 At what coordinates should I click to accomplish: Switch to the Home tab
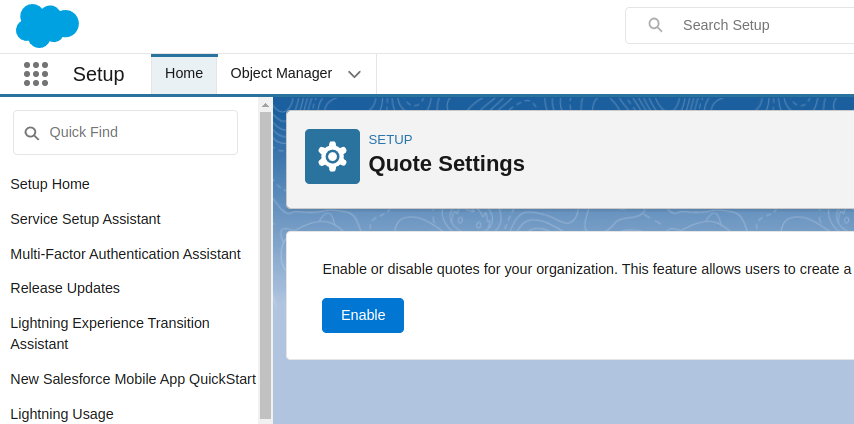click(x=184, y=74)
